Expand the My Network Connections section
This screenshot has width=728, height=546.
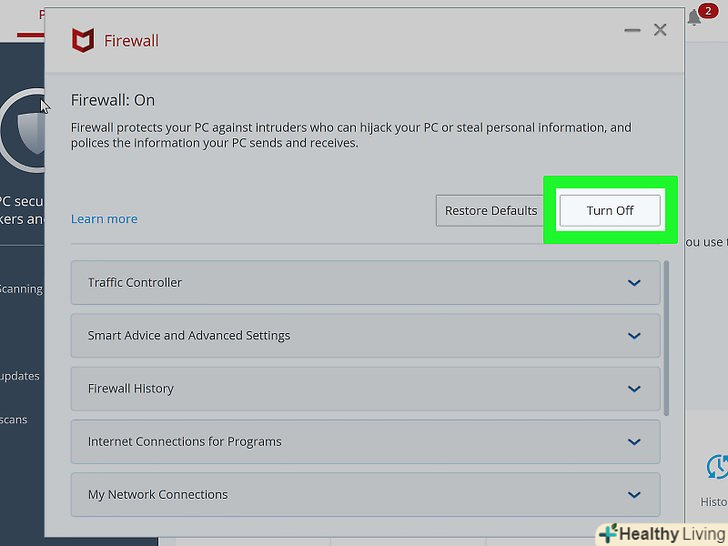pyautogui.click(x=365, y=495)
